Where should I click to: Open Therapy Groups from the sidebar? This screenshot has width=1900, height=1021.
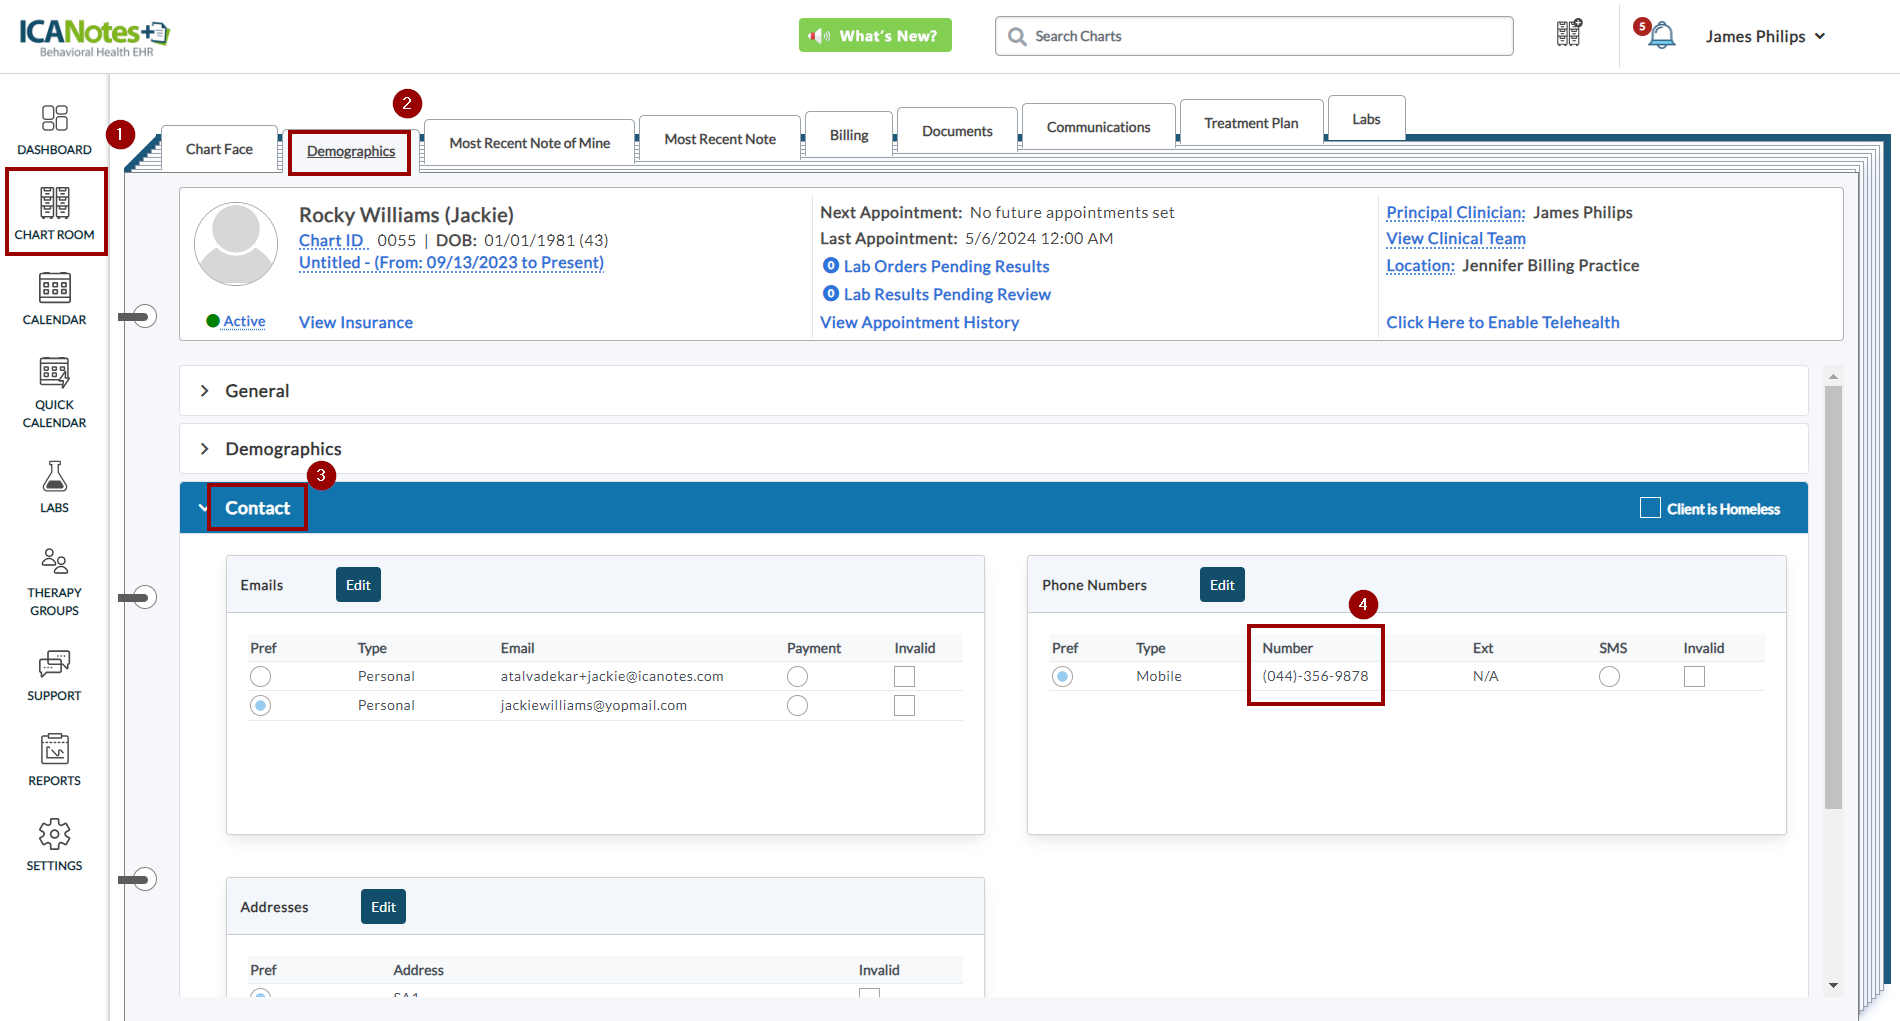click(x=55, y=581)
